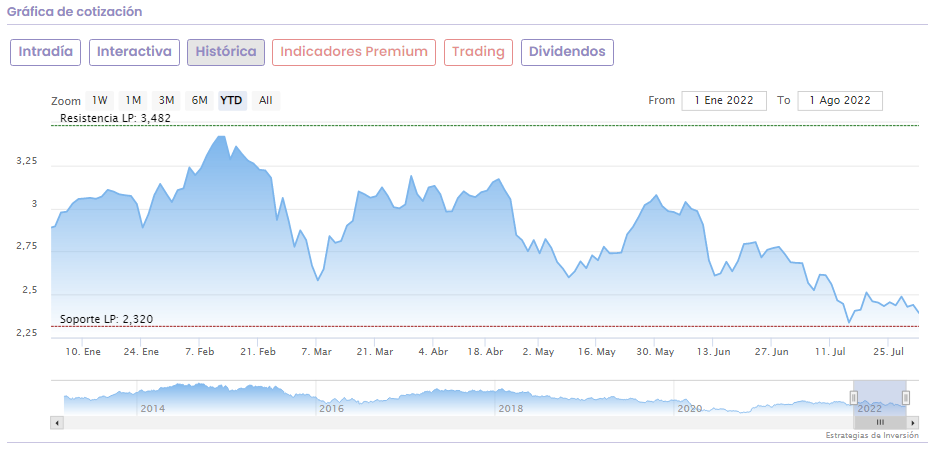Select the 3M zoom range
Viewport: 936px width, 453px height.
[x=166, y=100]
